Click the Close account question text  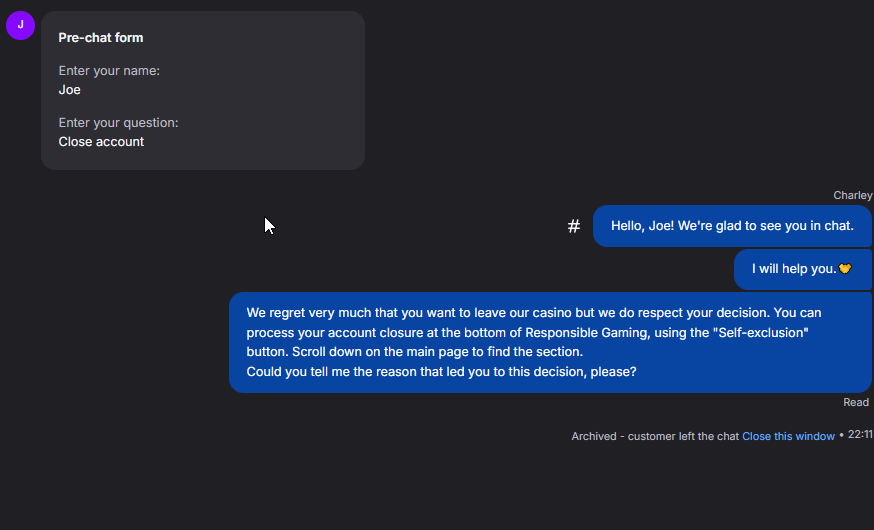[x=101, y=142]
